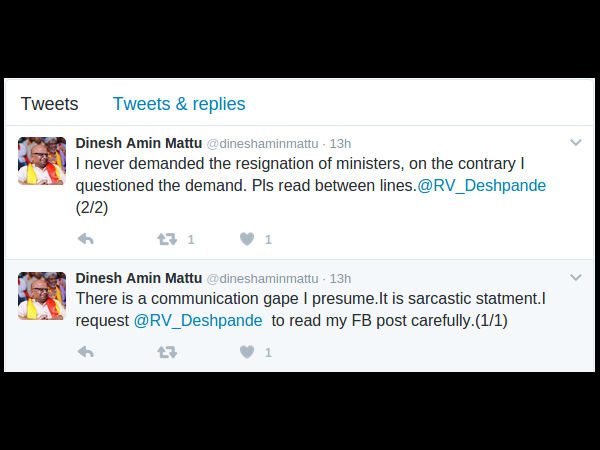This screenshot has width=600, height=450.
Task: Switch to the Tweets tab
Action: tap(49, 104)
